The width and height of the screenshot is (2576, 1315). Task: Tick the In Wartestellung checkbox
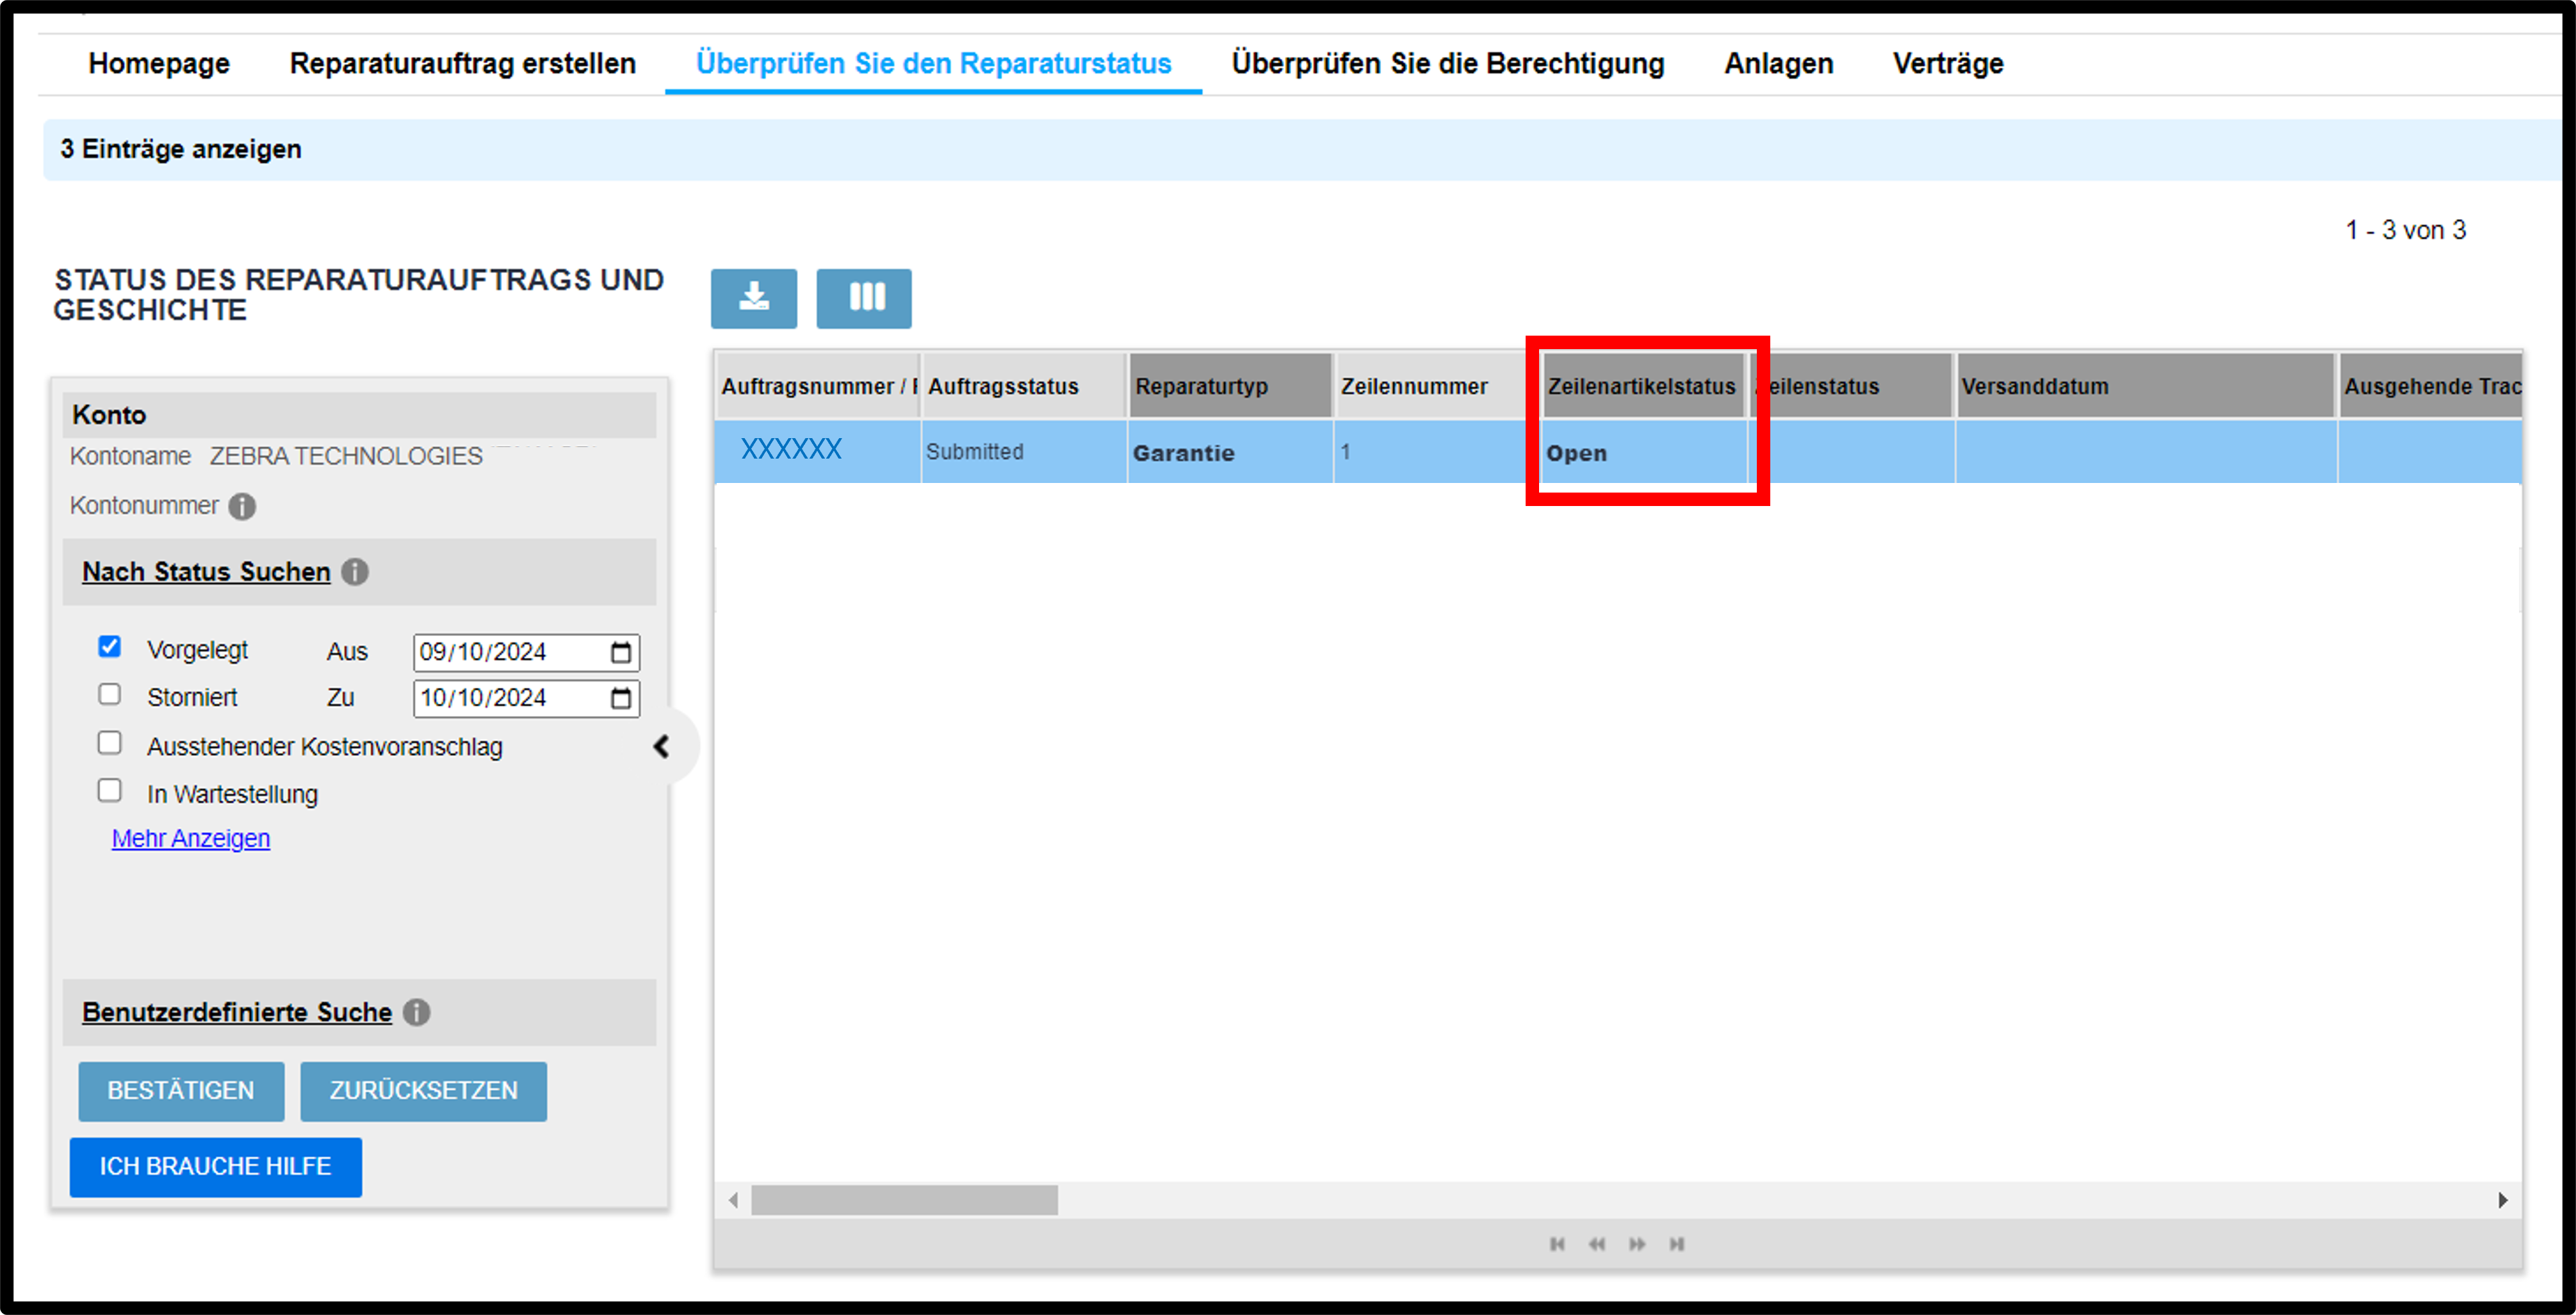pos(110,791)
